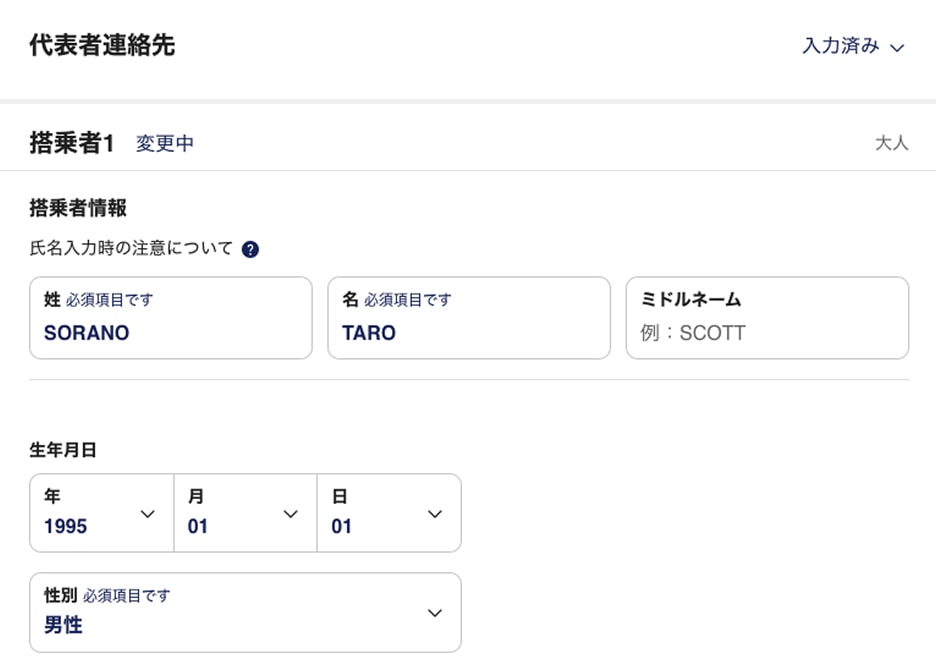Open the 年 selector showing 1995
This screenshot has width=936, height=670.
(90, 513)
